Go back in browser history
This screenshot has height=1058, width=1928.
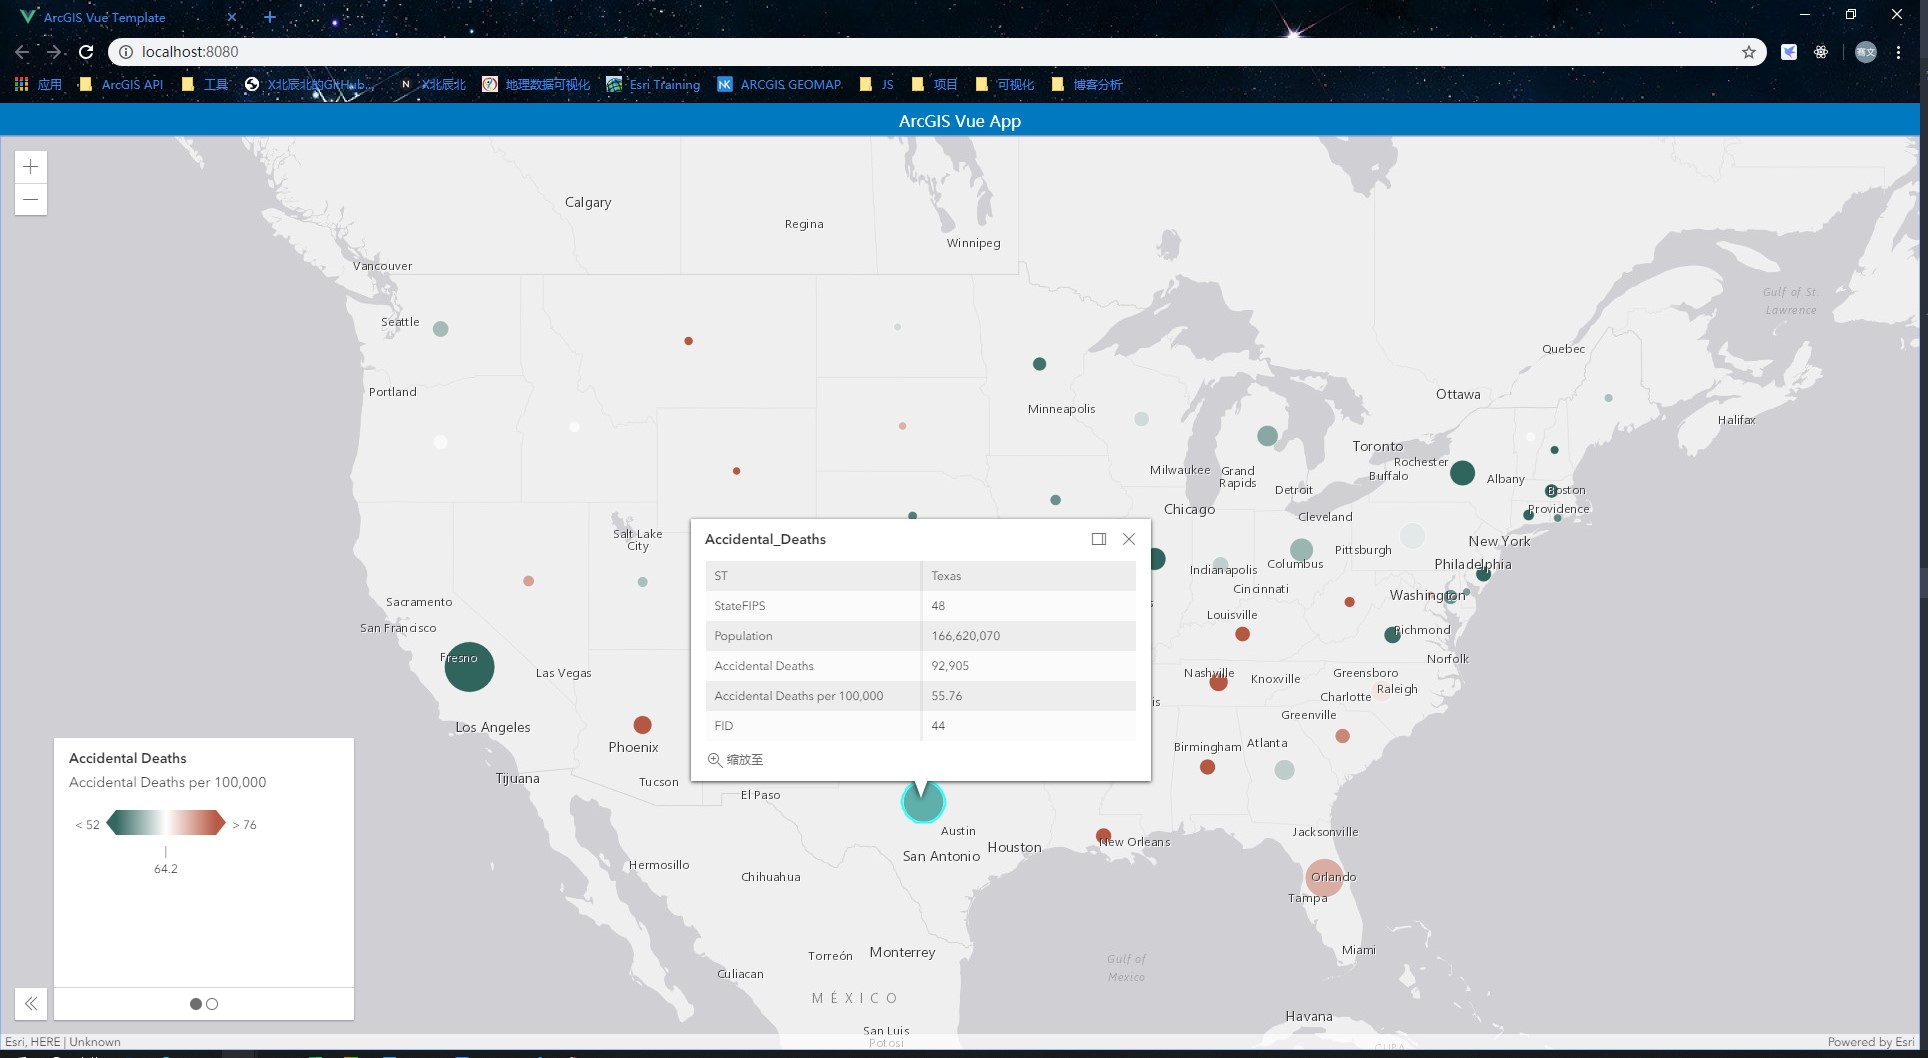(x=22, y=52)
